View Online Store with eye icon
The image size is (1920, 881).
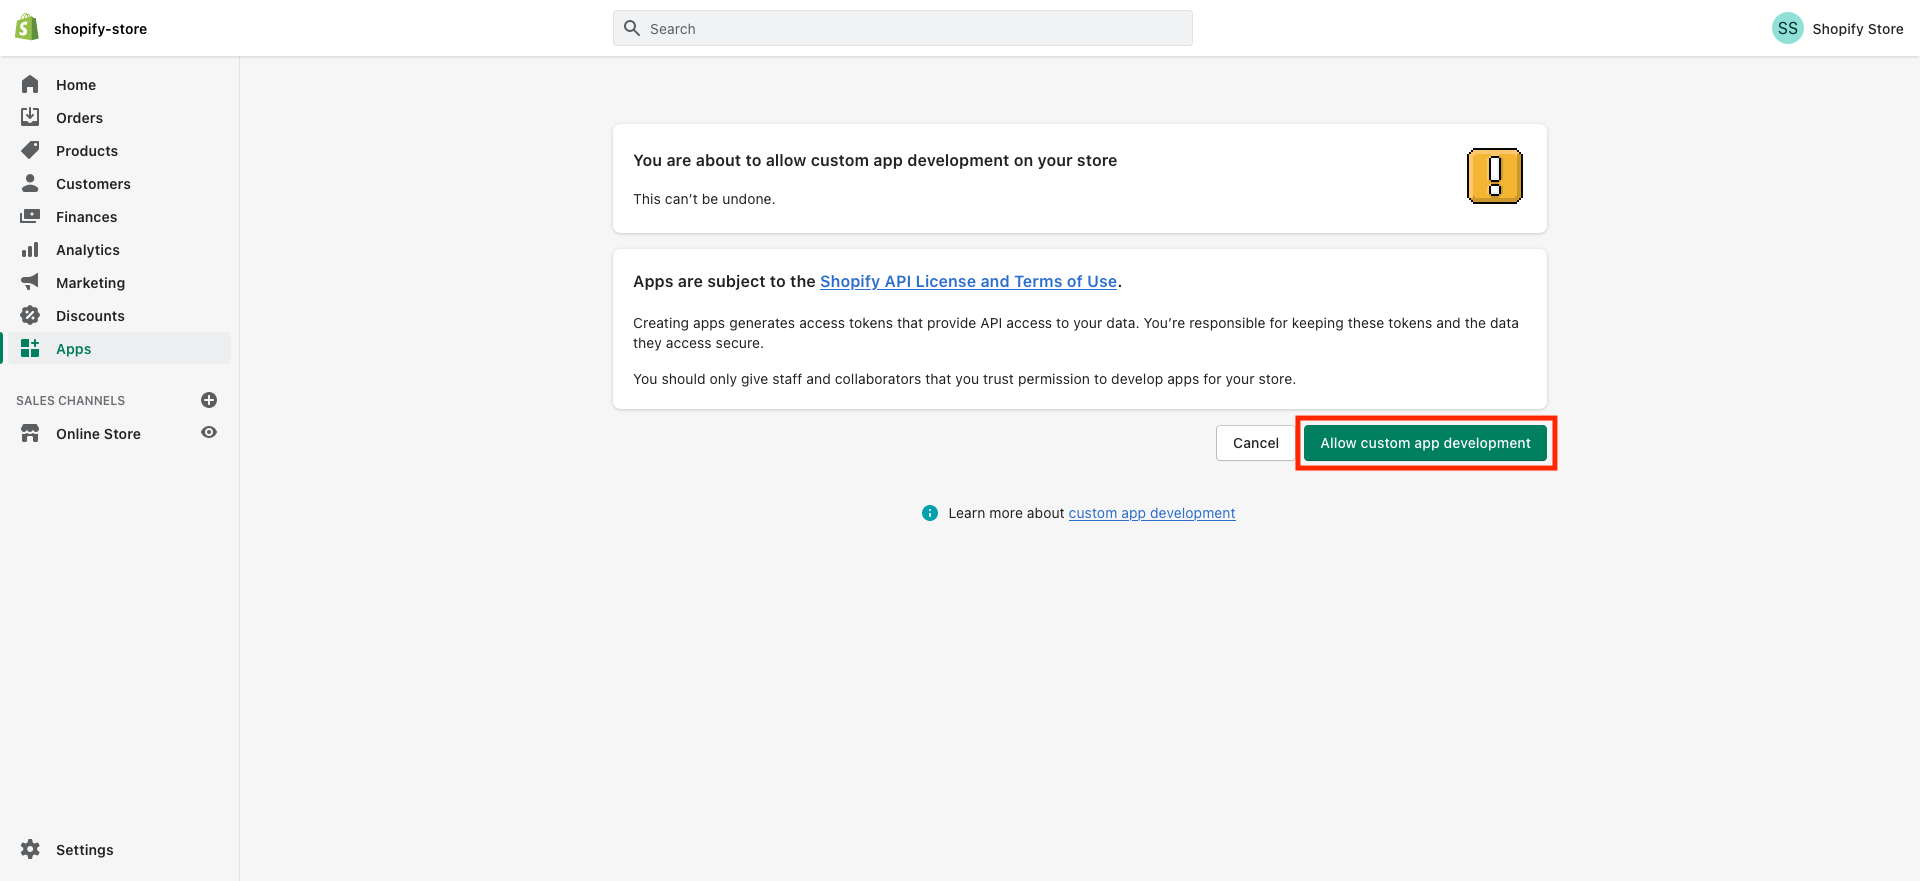pyautogui.click(x=209, y=433)
